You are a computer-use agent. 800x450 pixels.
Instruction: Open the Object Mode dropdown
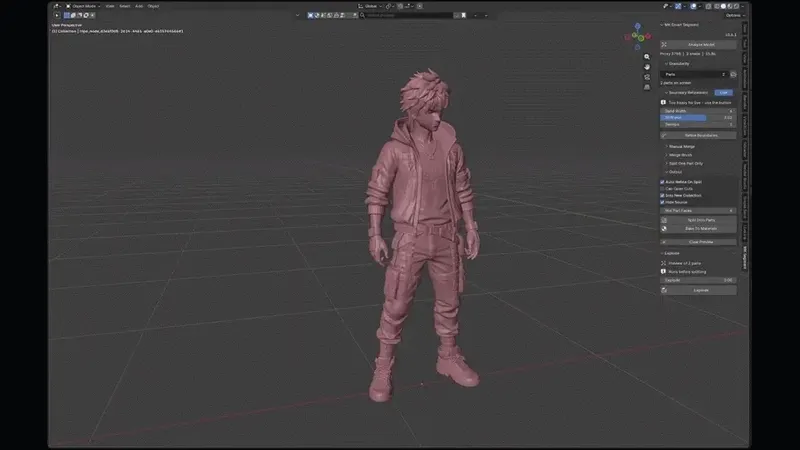click(x=83, y=6)
